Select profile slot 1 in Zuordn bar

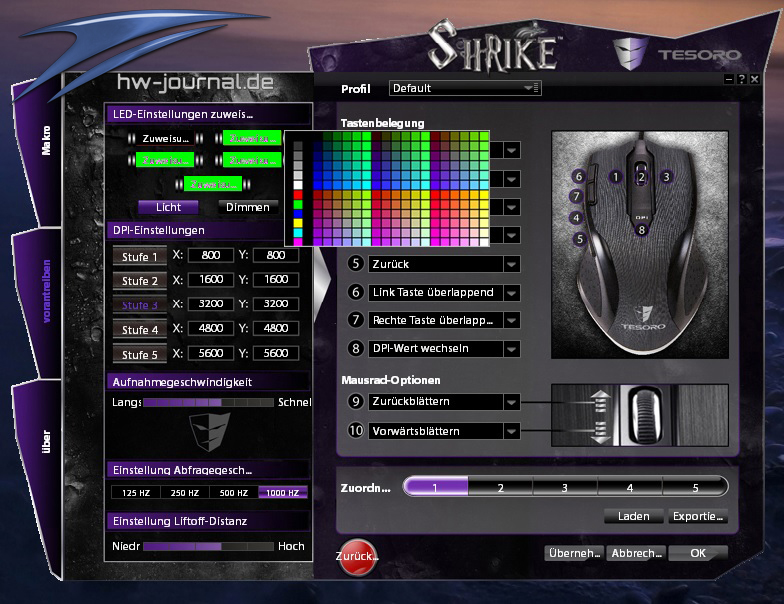click(x=435, y=486)
